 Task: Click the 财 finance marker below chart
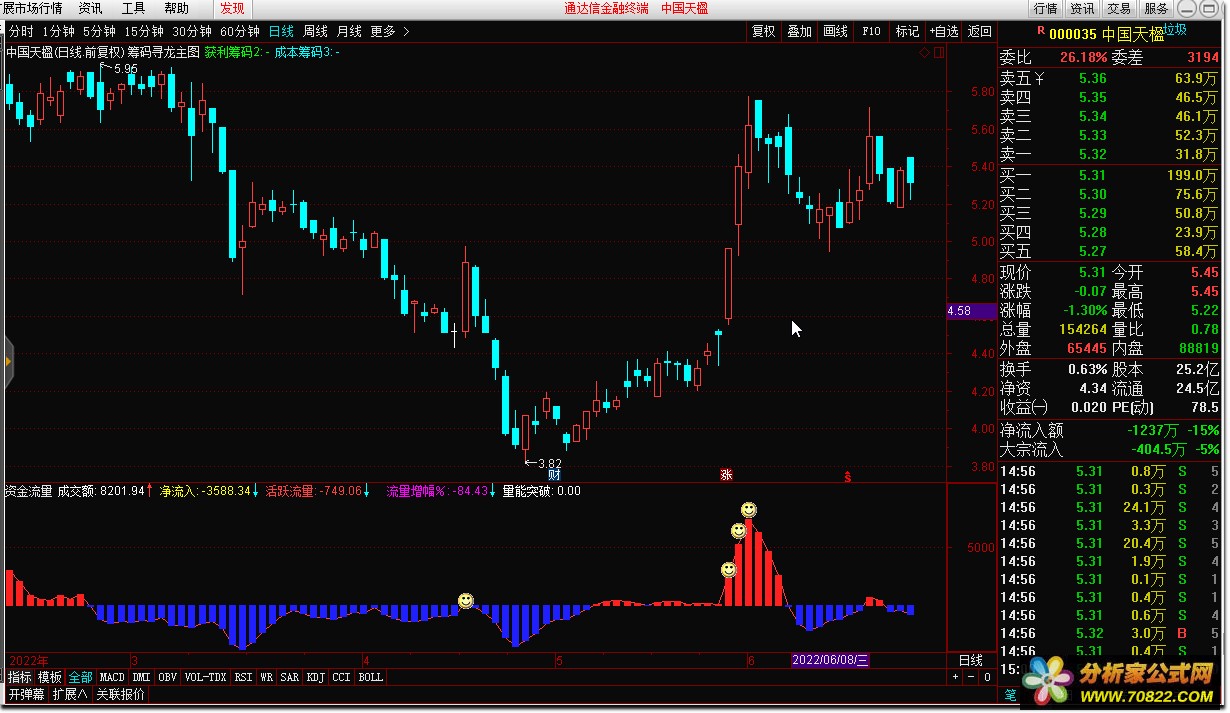pyautogui.click(x=554, y=475)
